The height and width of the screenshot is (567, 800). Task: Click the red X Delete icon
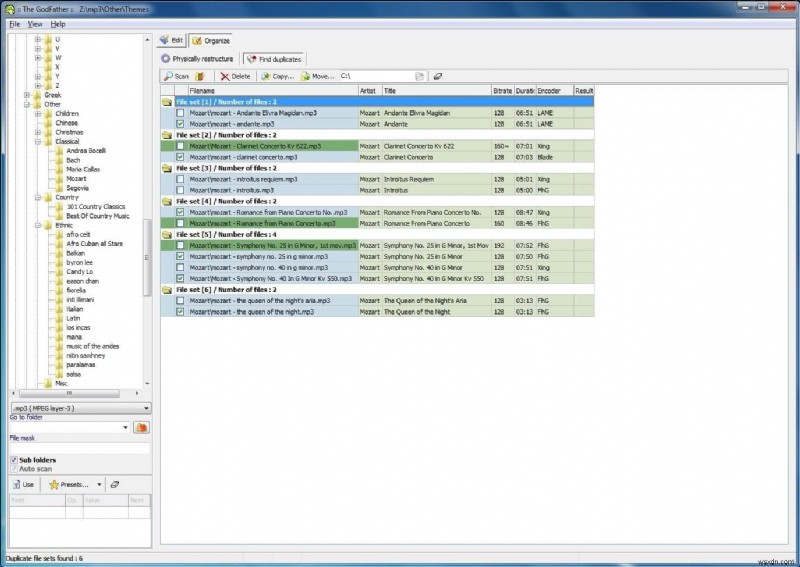225,77
